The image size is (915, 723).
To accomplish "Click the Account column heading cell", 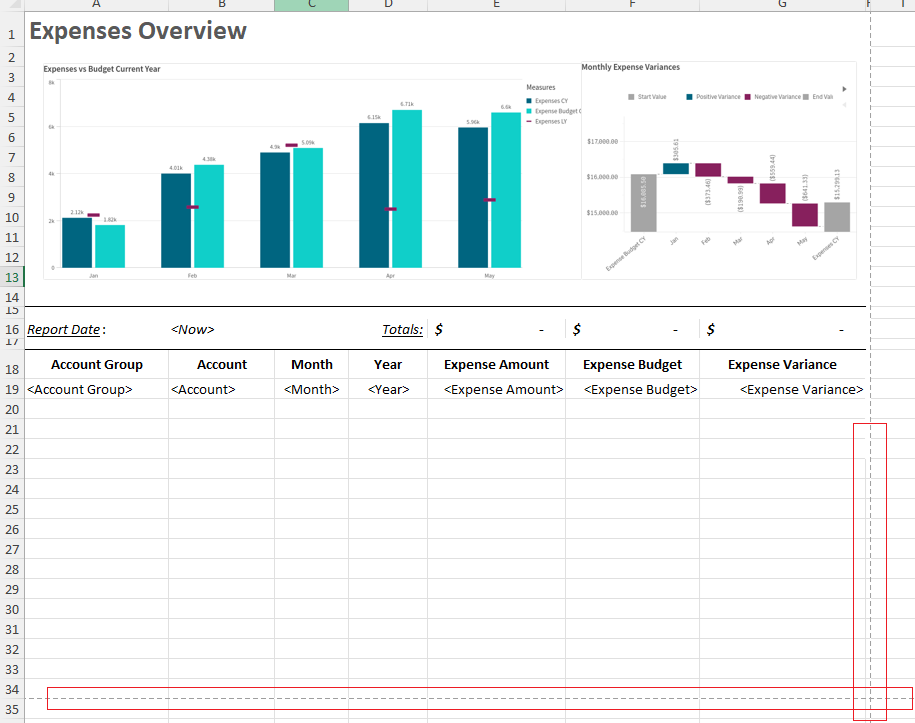I will (222, 365).
